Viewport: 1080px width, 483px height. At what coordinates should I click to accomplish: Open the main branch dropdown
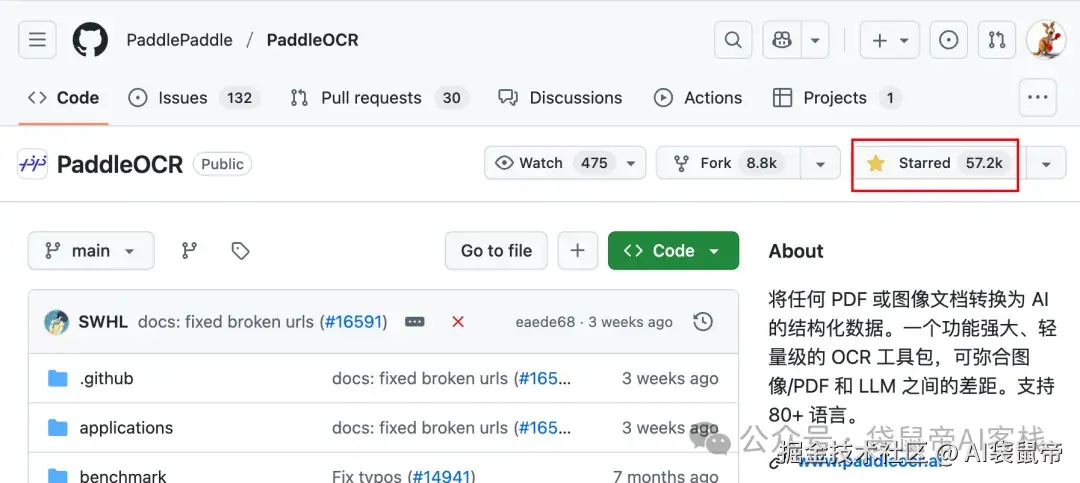point(91,251)
